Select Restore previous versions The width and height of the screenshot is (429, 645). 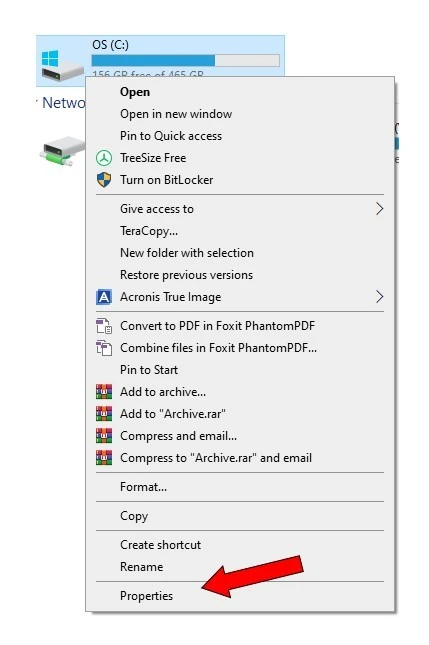pyautogui.click(x=186, y=275)
